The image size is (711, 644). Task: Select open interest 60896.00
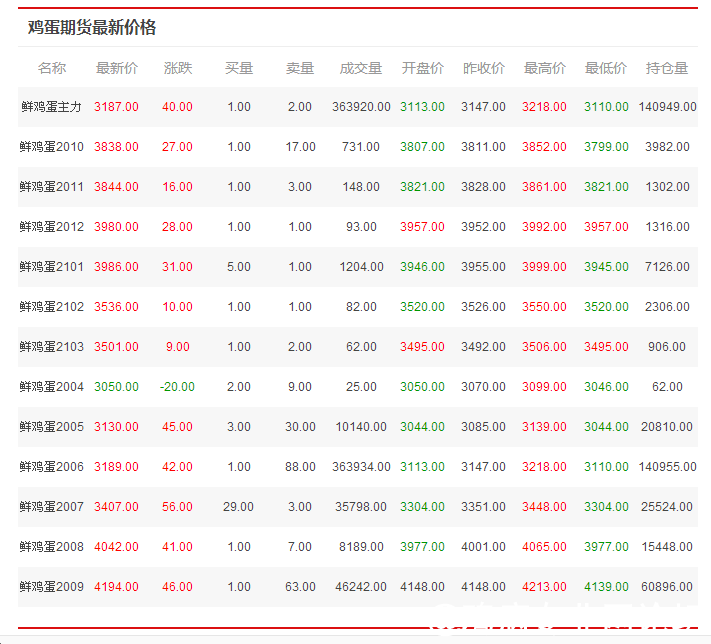[667, 587]
